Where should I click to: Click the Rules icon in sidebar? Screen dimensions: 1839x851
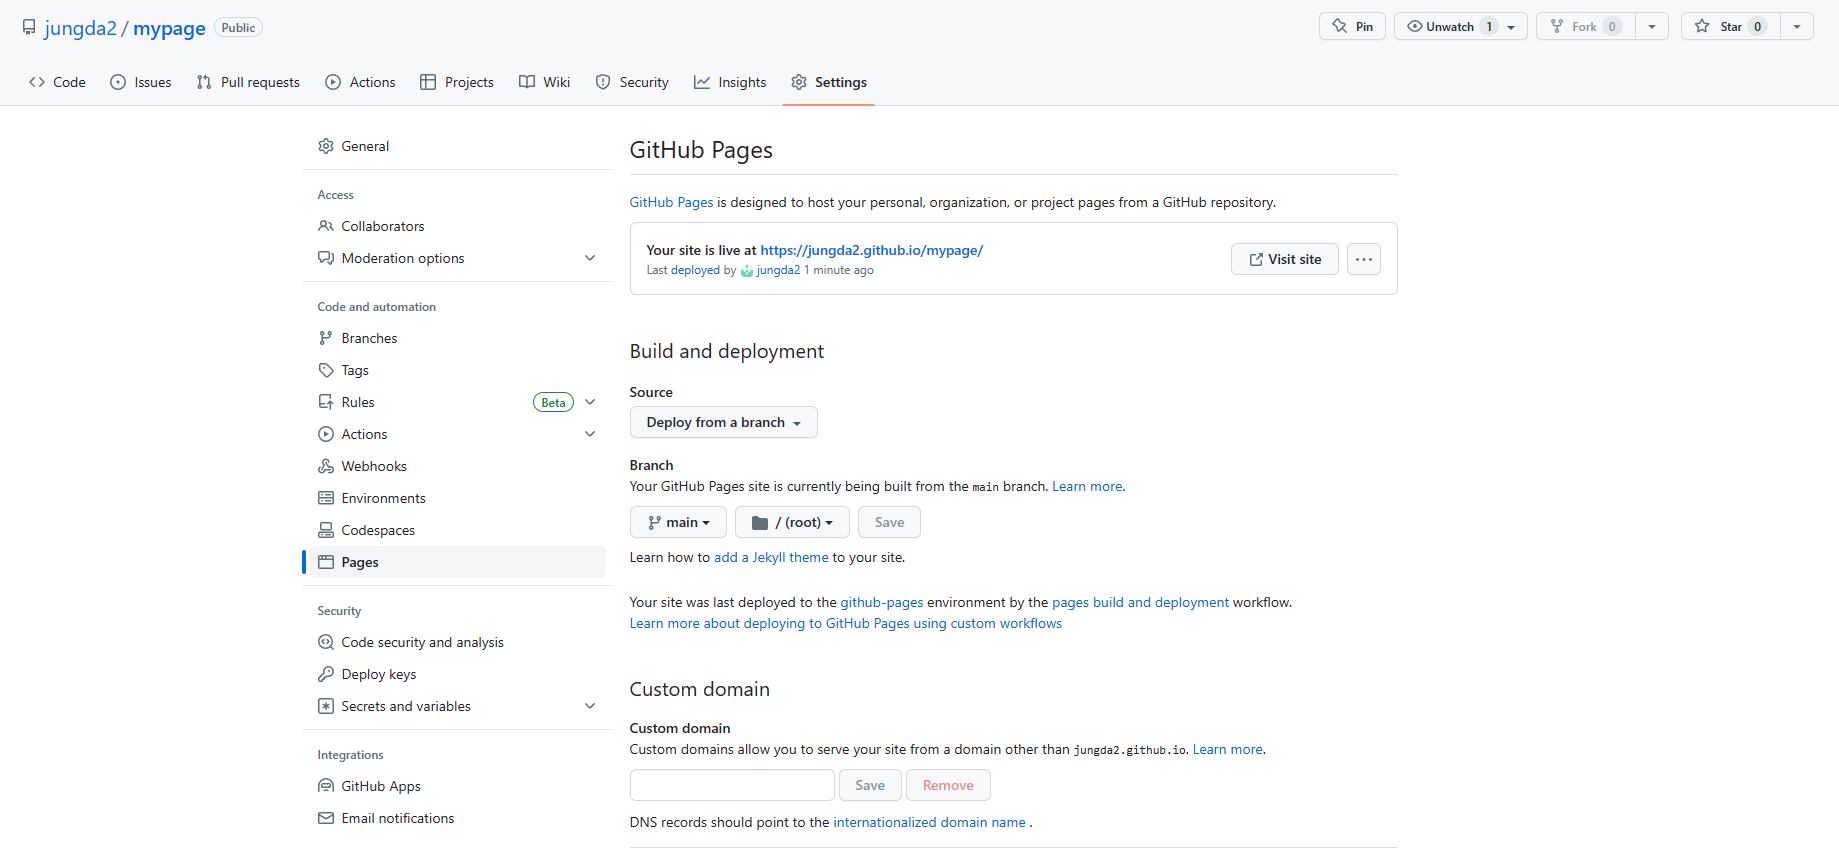[326, 402]
